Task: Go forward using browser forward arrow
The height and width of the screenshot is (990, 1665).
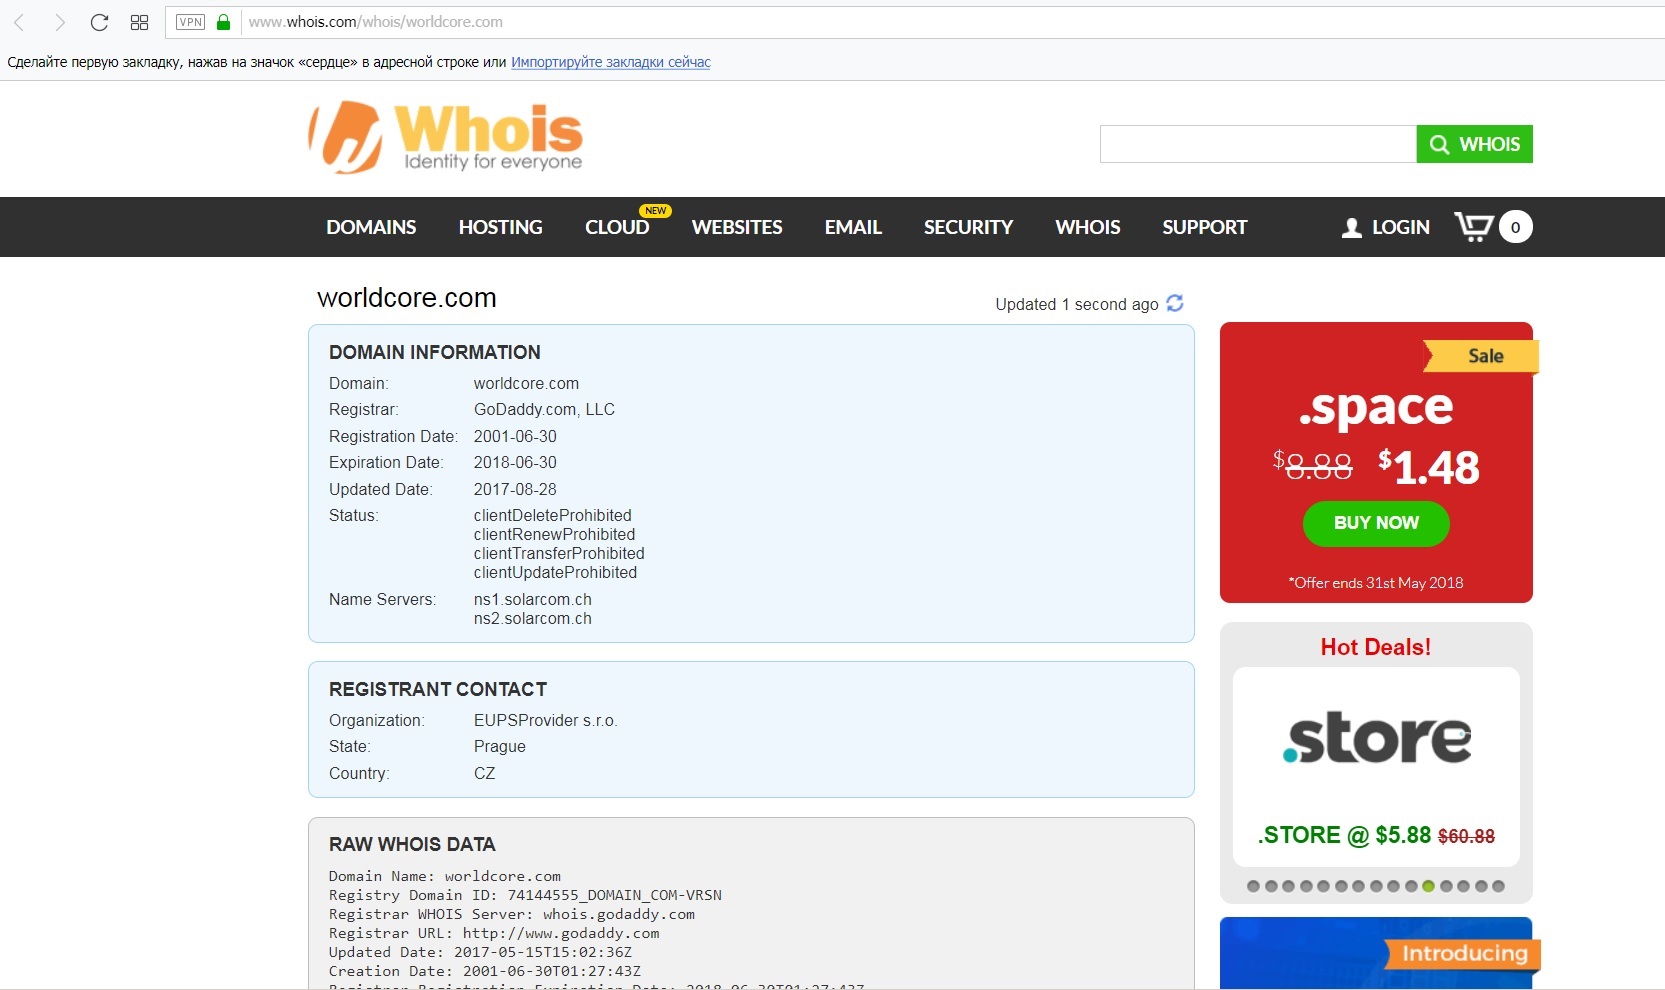Action: tap(59, 22)
